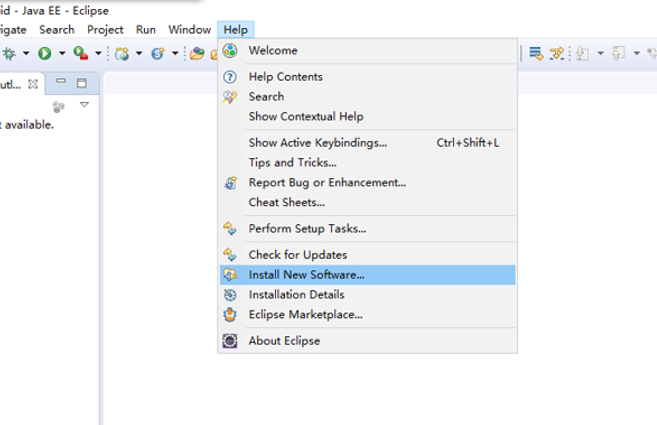Image resolution: width=657 pixels, height=425 pixels.
Task: Click the Report Bug or Enhancement icon
Action: 230,183
